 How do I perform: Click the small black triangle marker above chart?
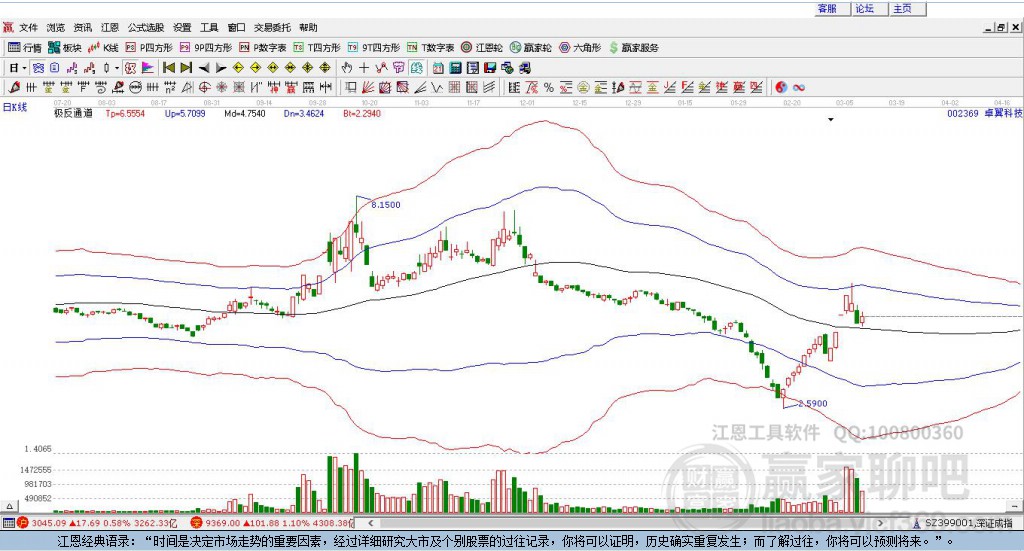831,119
